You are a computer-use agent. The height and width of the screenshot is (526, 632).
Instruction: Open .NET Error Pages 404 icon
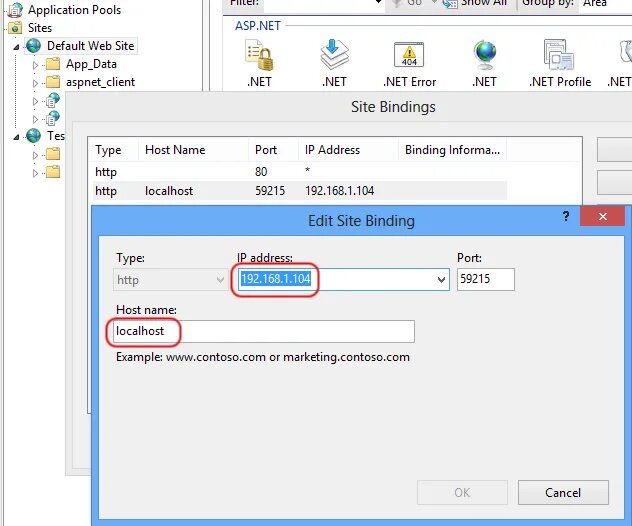tap(409, 54)
